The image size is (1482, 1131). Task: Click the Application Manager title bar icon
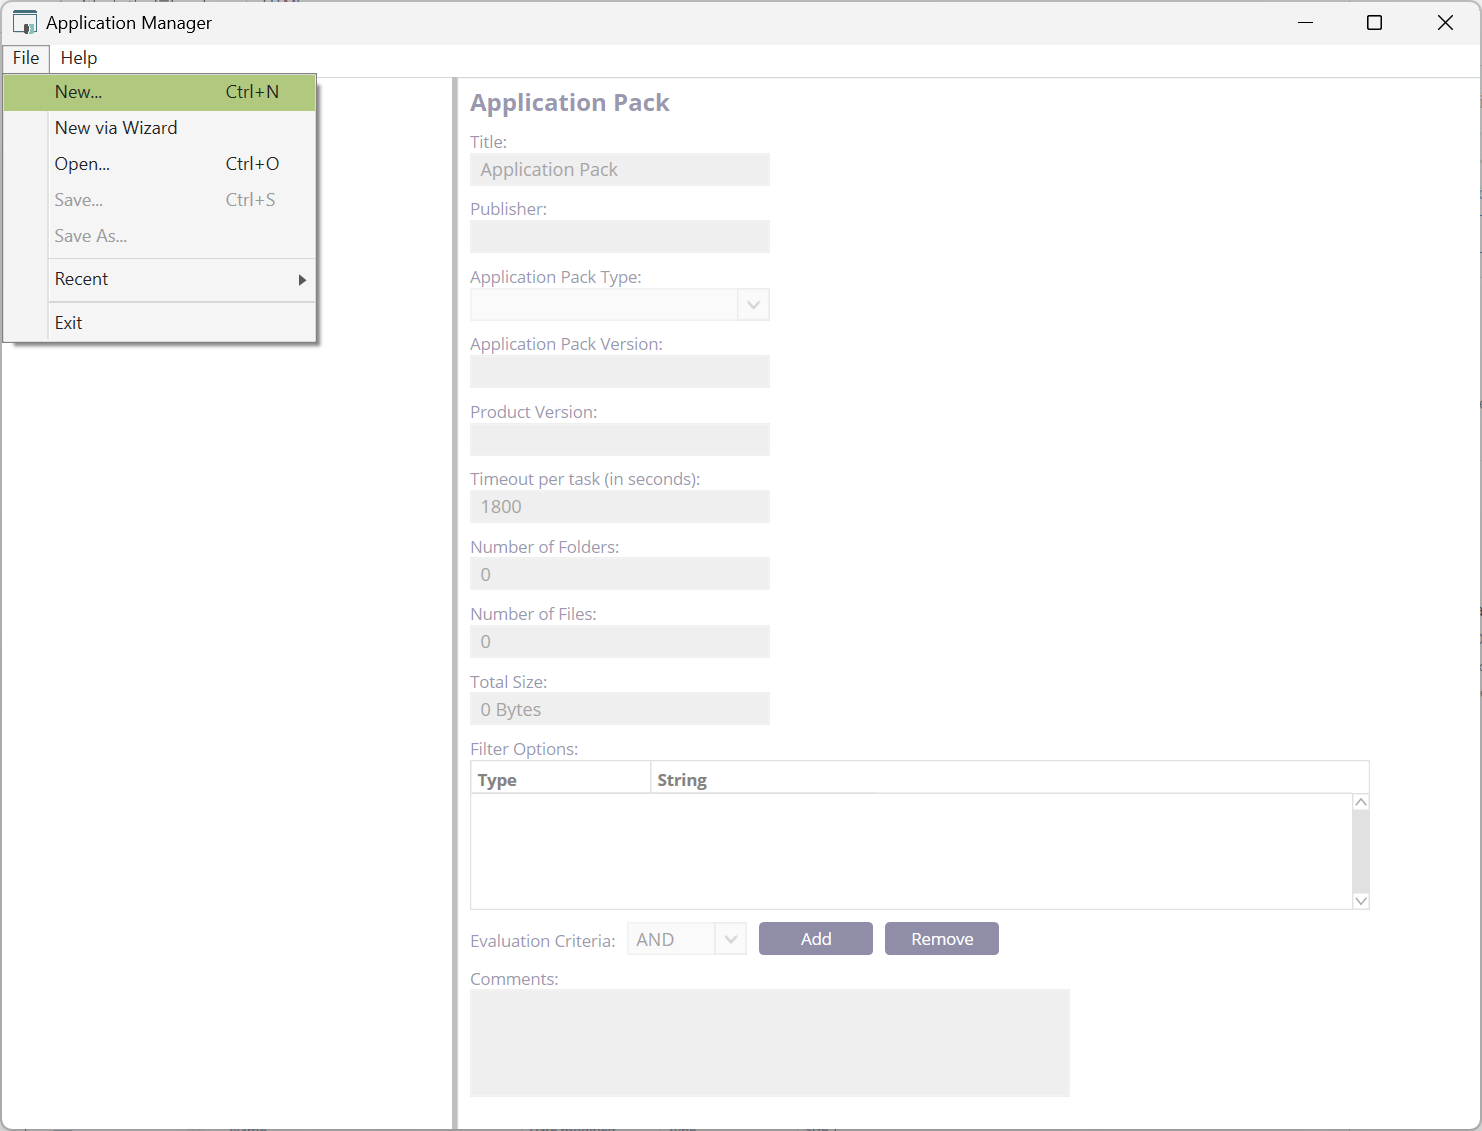pos(25,23)
